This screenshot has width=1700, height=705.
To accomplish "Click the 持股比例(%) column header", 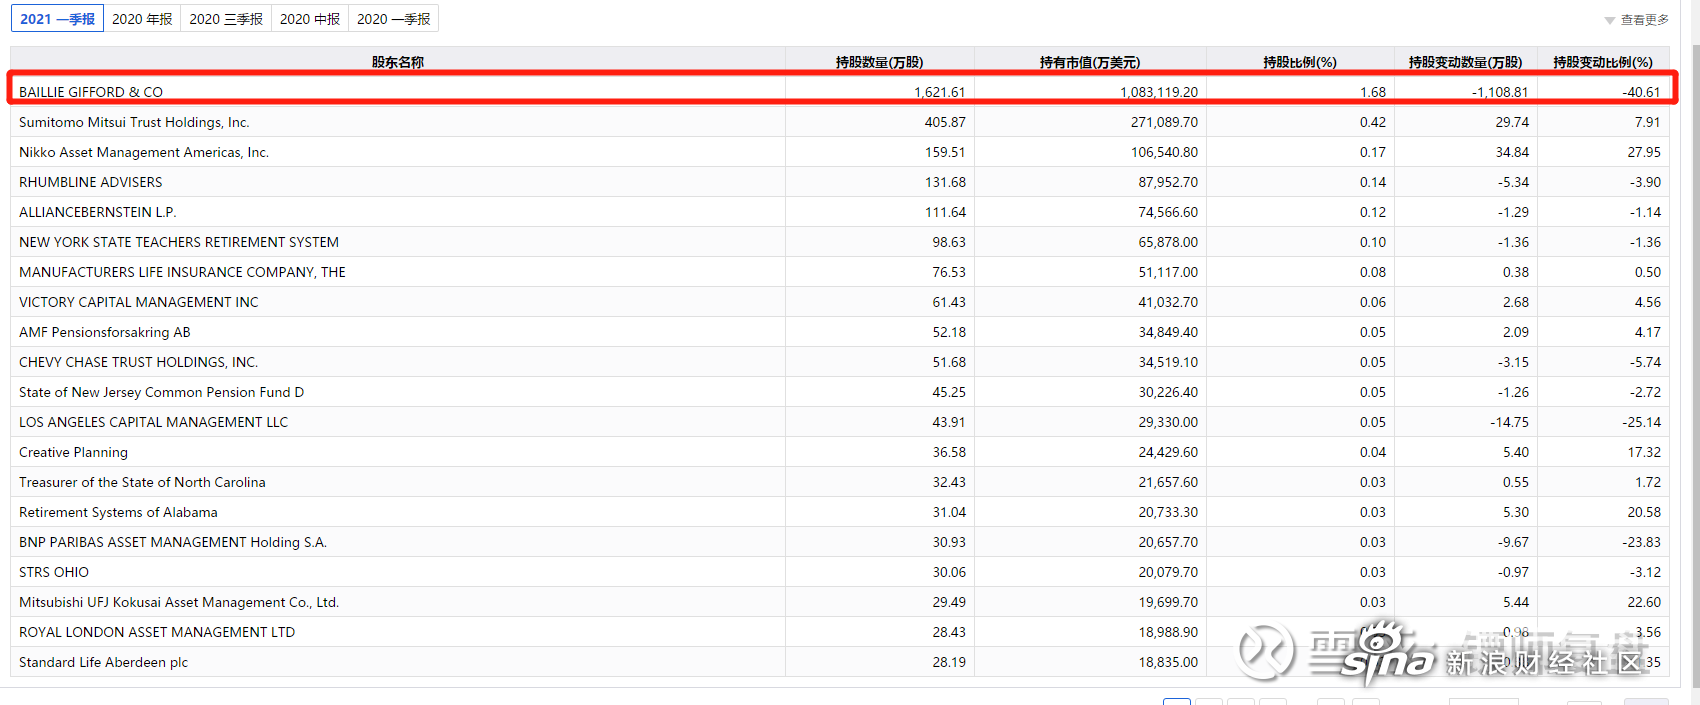I will coord(1300,62).
